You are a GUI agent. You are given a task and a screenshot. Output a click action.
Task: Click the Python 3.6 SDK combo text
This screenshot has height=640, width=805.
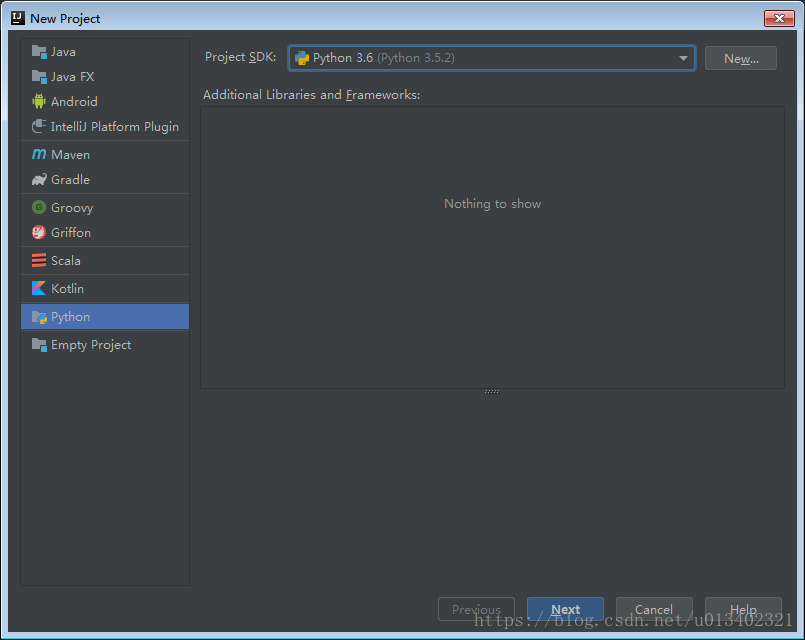pos(384,58)
